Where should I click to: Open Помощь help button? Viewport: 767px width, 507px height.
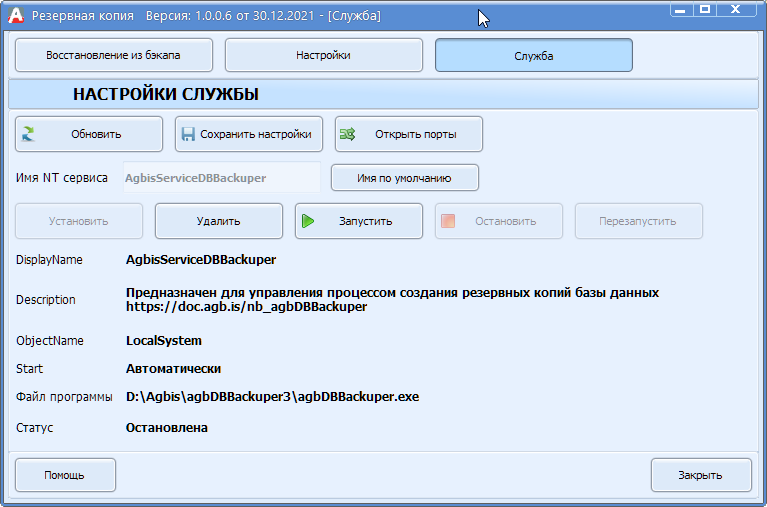66,475
